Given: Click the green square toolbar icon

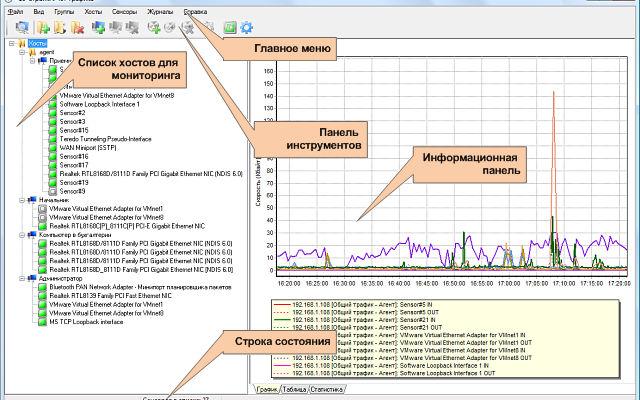Looking at the screenshot, I should 230,26.
